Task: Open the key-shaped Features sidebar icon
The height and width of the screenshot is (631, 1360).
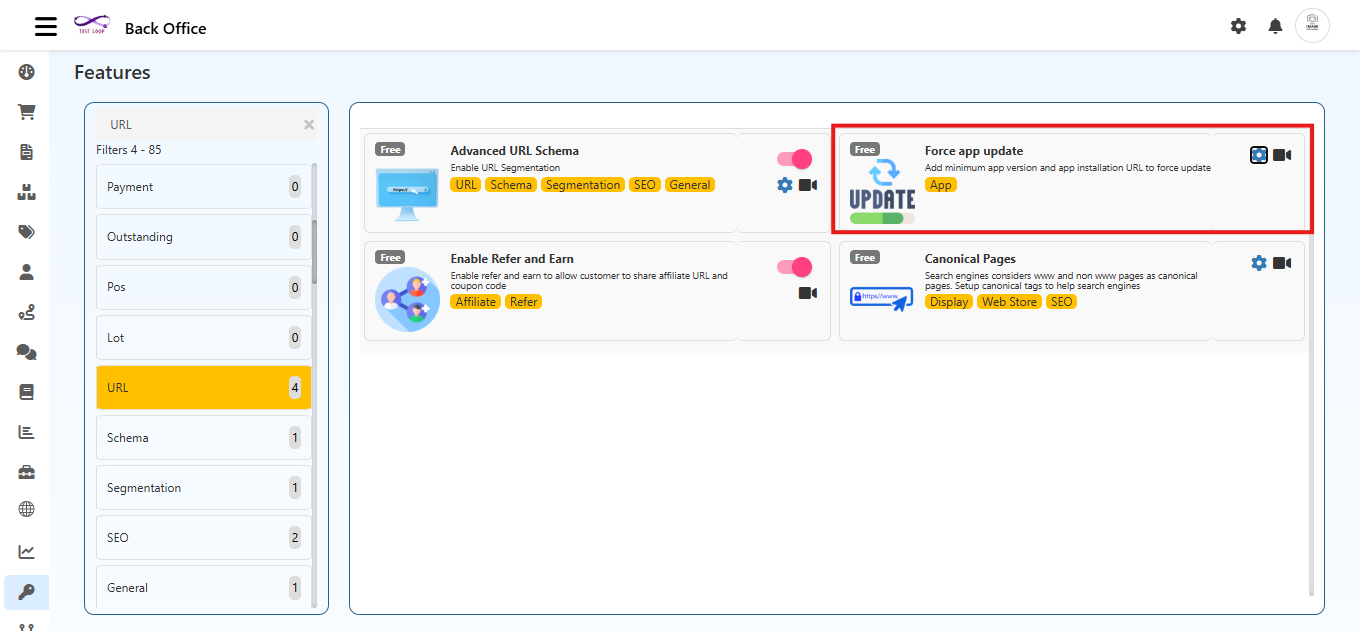Action: 26,592
